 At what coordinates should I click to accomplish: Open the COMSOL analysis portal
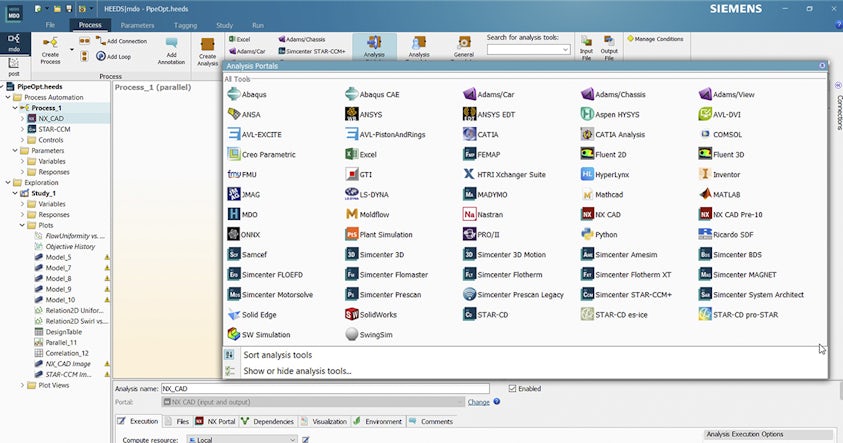720,134
